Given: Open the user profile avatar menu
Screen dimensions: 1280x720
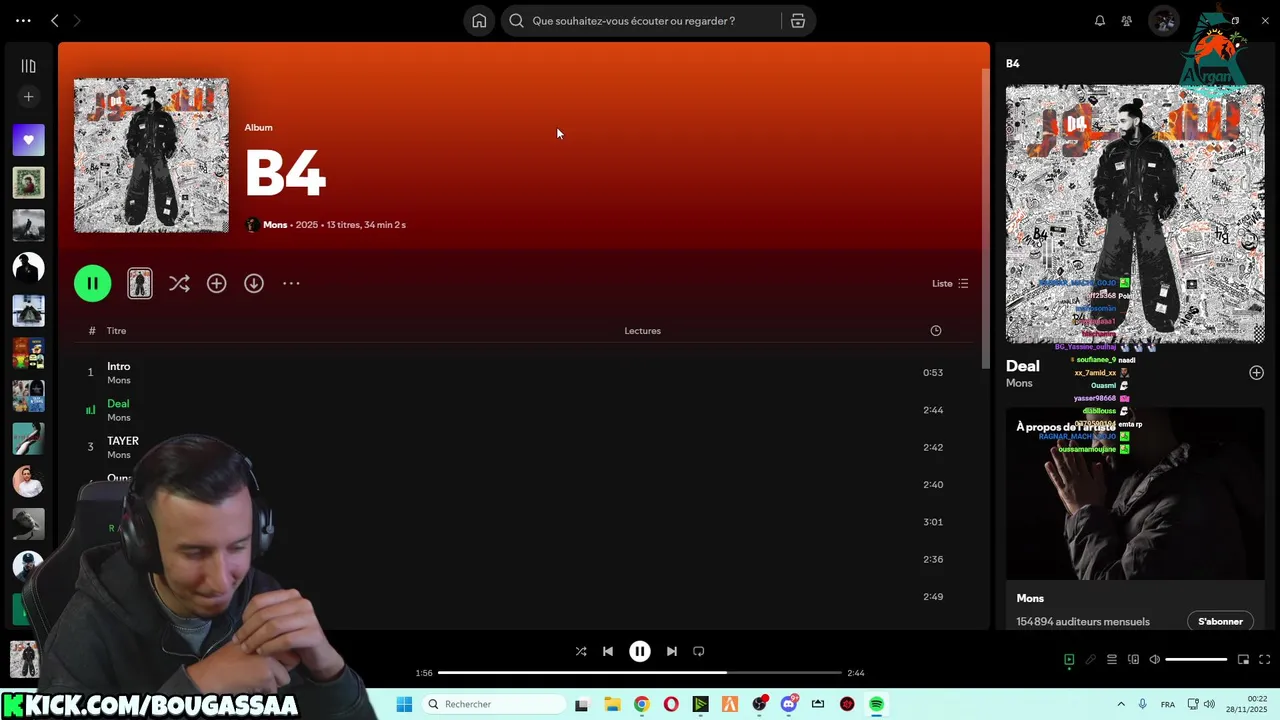Looking at the screenshot, I should (1163, 21).
